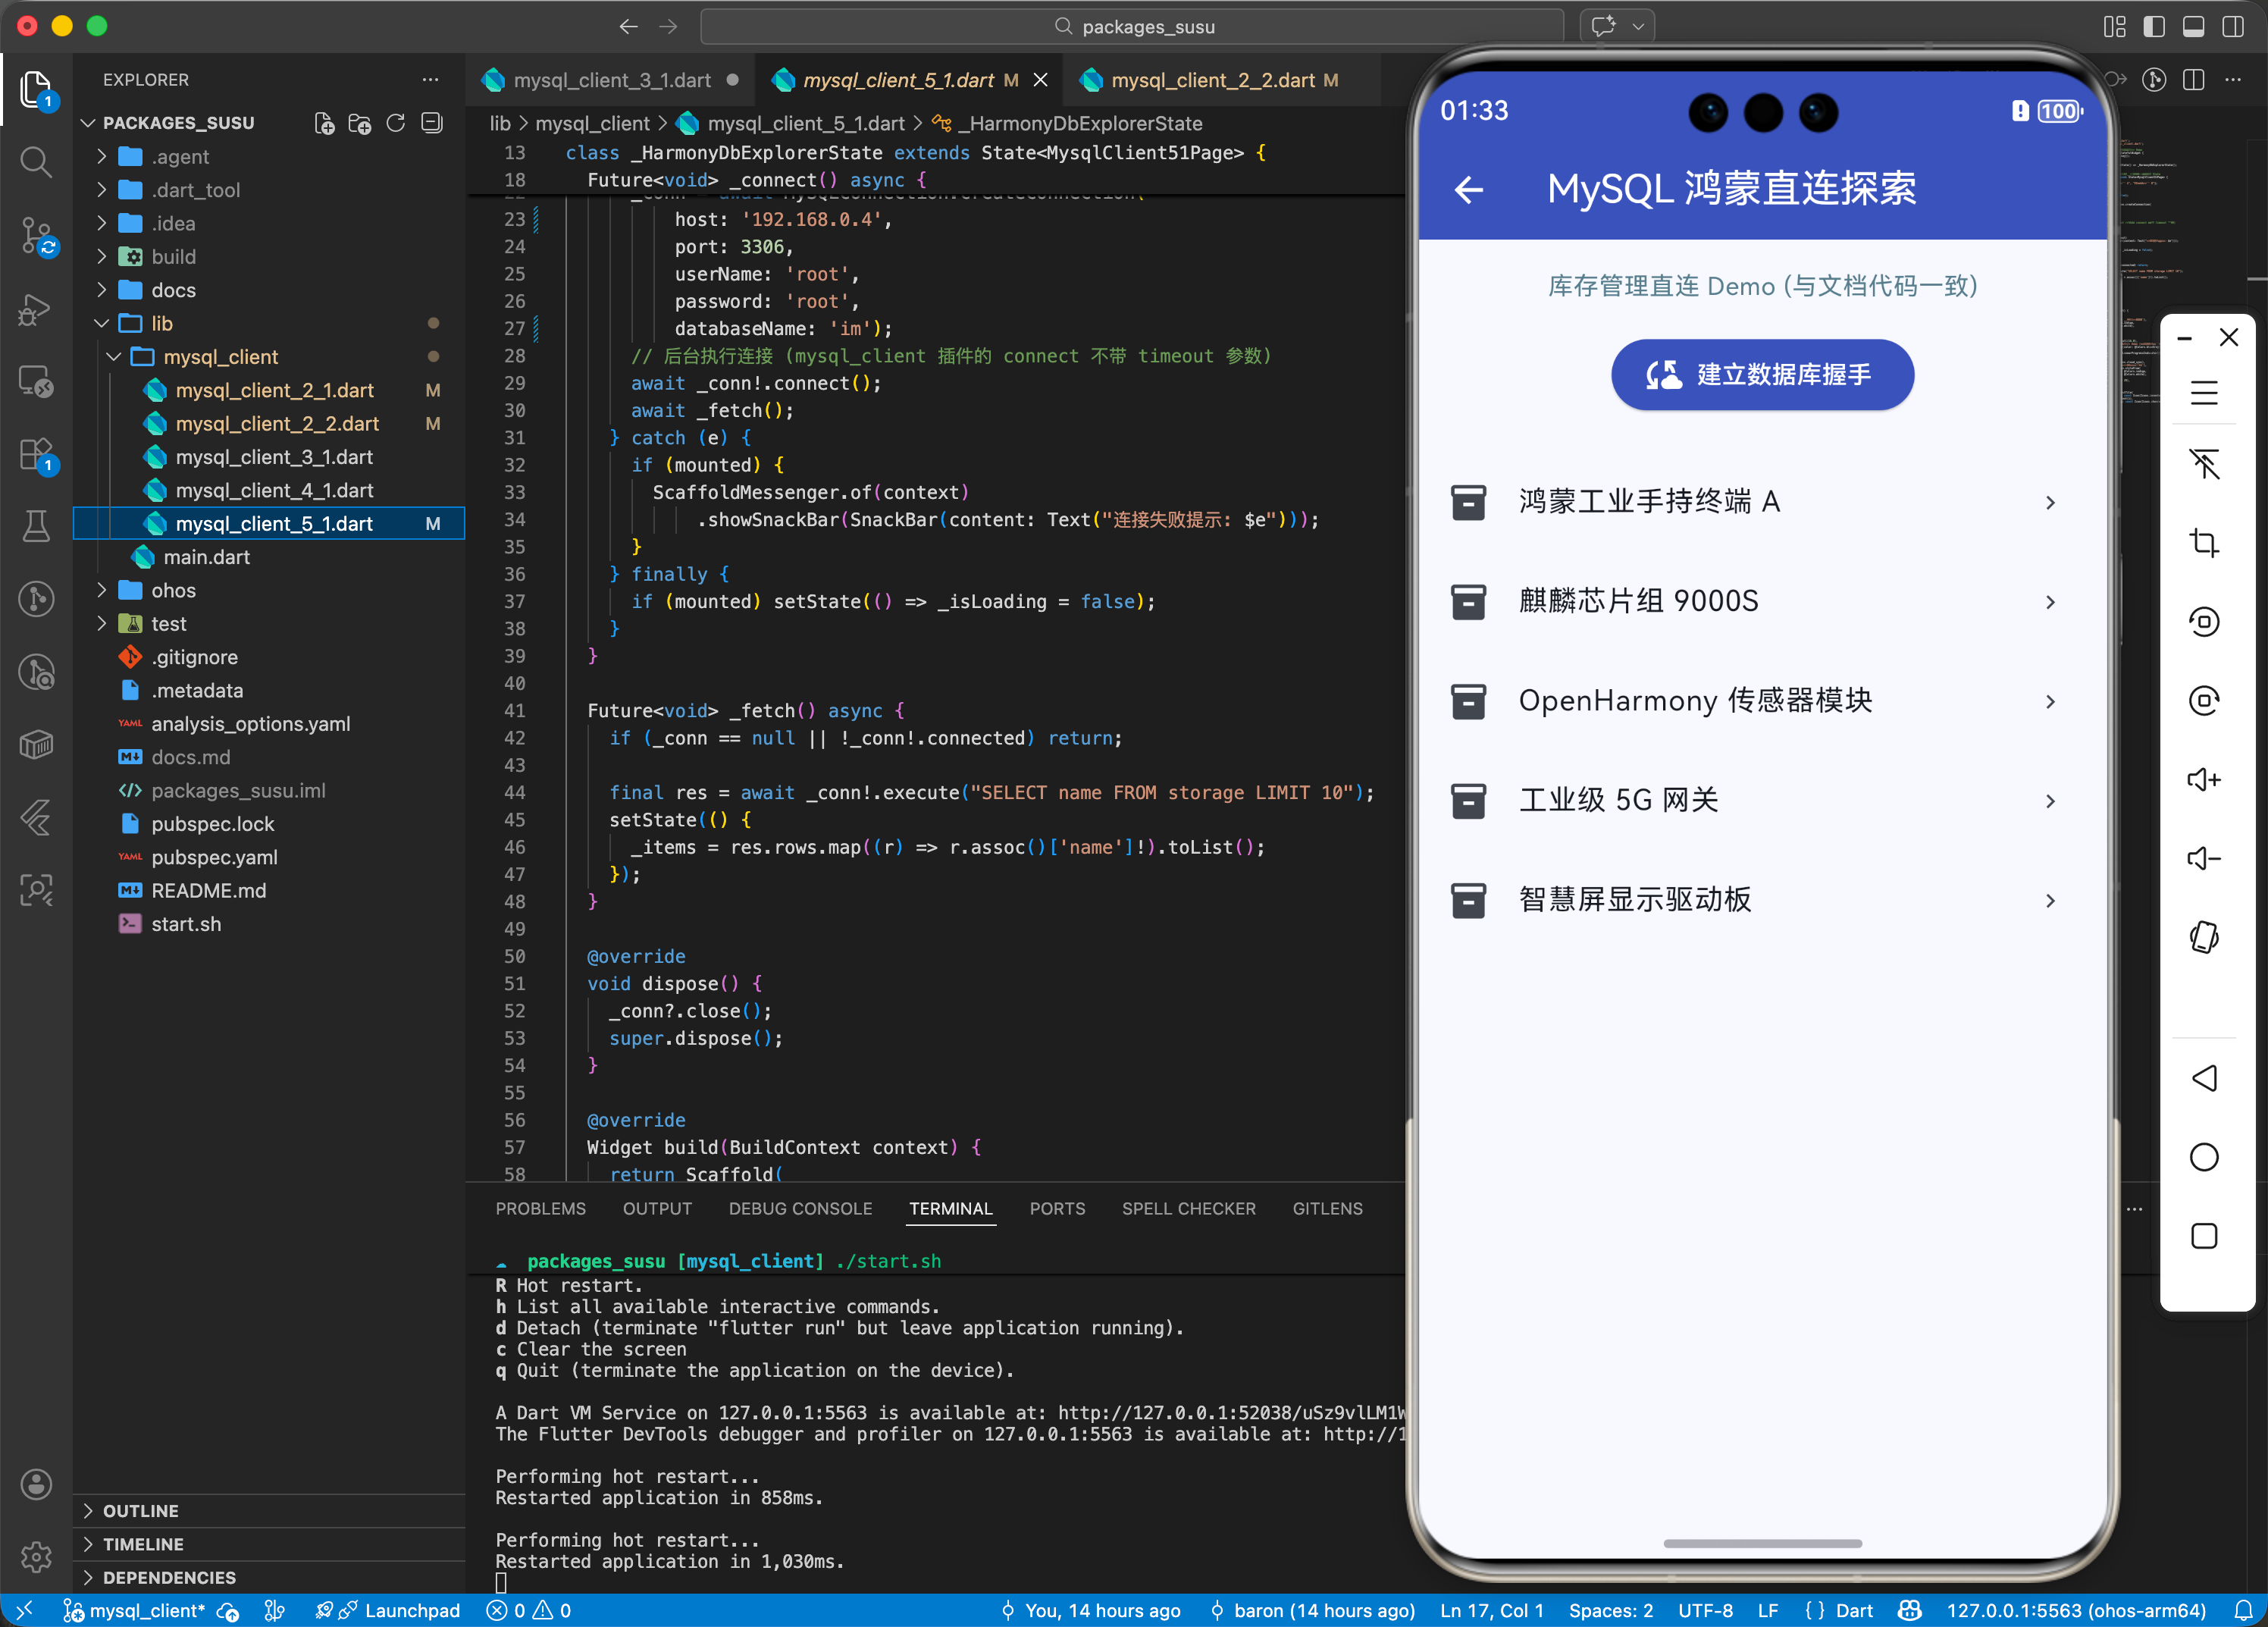Open main.dart in the file tree
The height and width of the screenshot is (1627, 2268).
click(x=270, y=557)
